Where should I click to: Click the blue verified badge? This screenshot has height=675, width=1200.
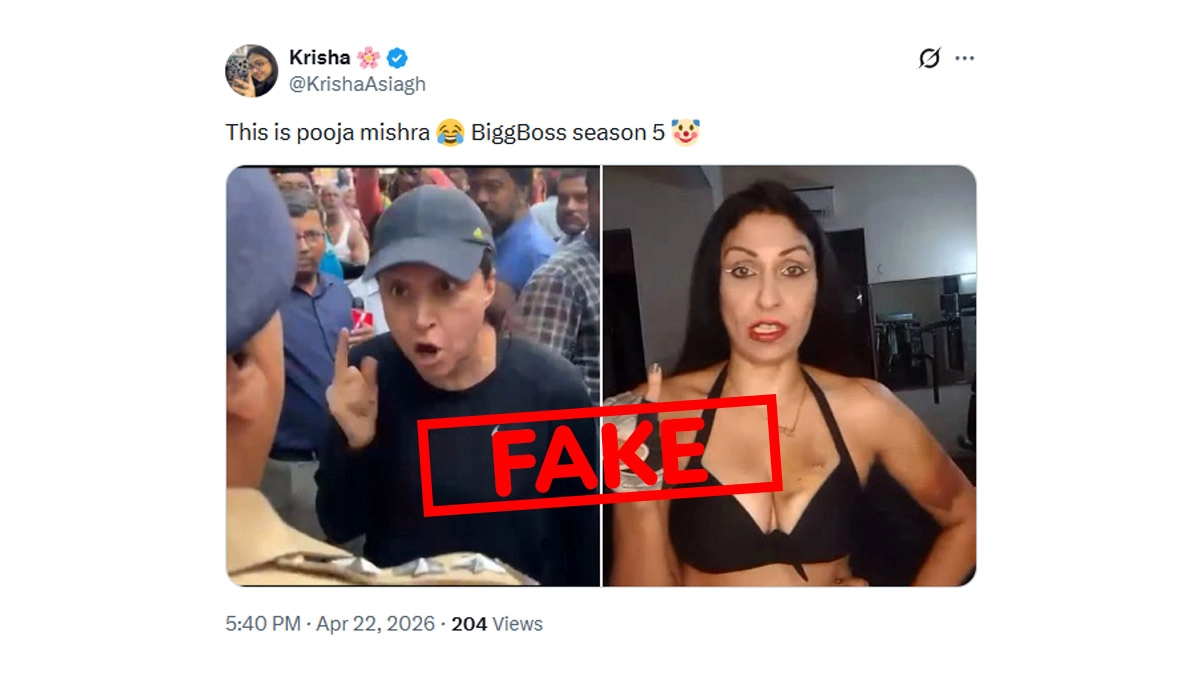[397, 57]
